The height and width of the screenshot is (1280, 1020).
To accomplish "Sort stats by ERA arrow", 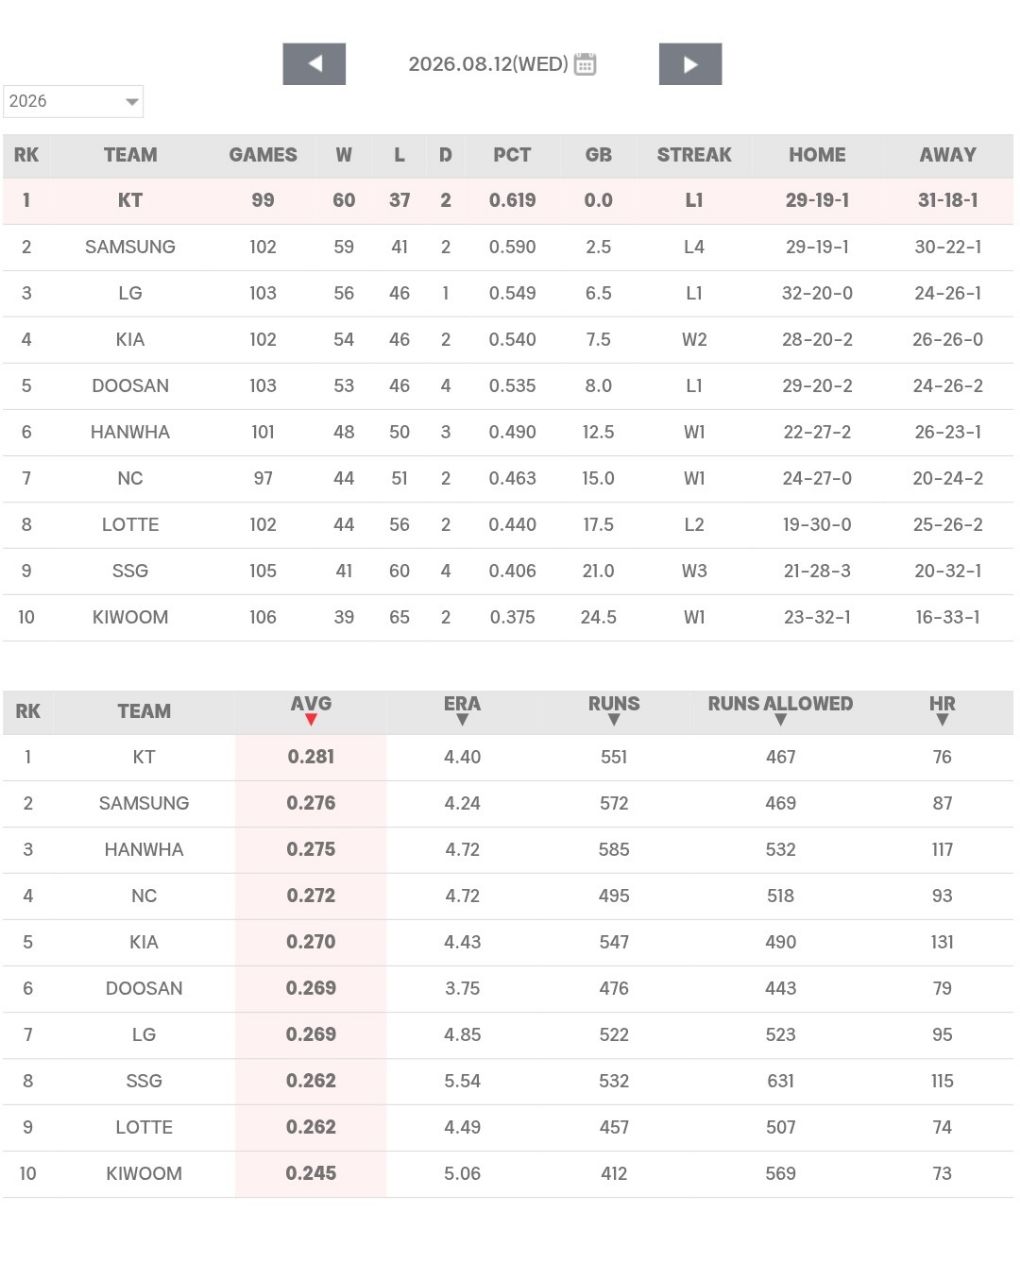I will (462, 720).
